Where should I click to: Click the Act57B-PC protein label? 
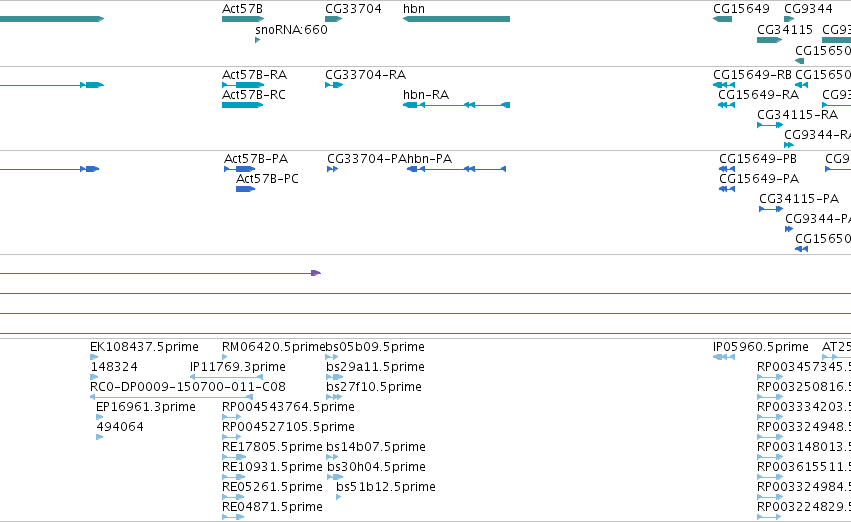pos(267,179)
